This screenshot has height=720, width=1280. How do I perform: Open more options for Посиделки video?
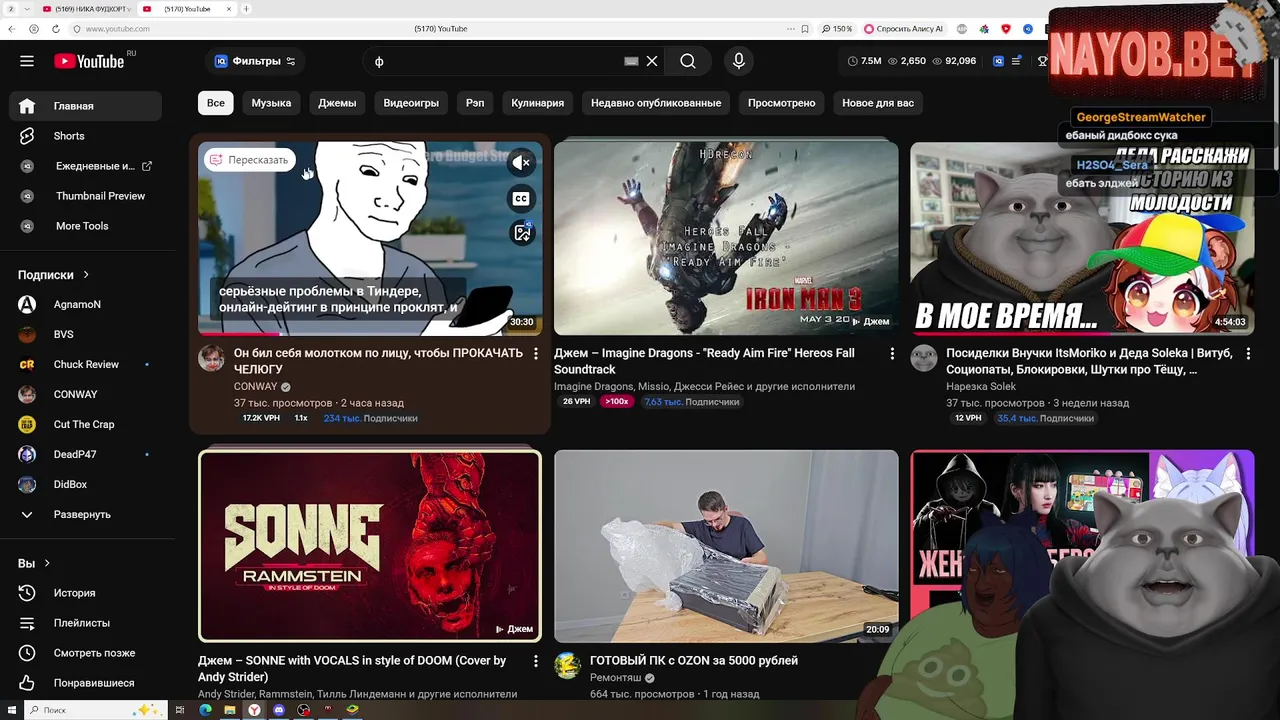[1248, 354]
